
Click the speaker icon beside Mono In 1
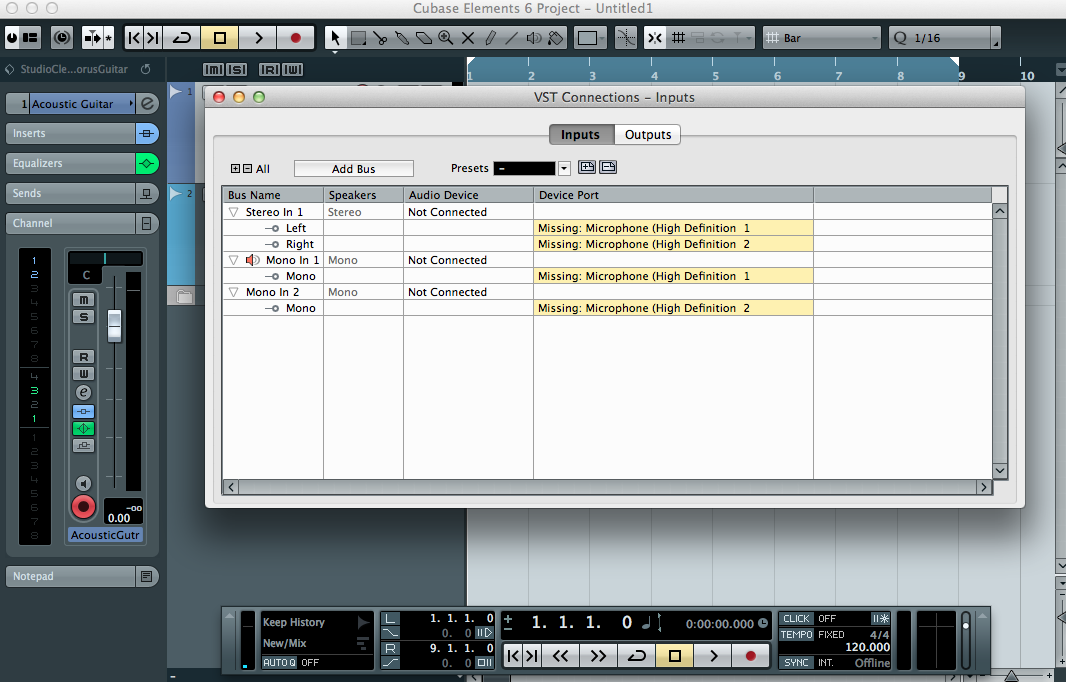coord(253,260)
